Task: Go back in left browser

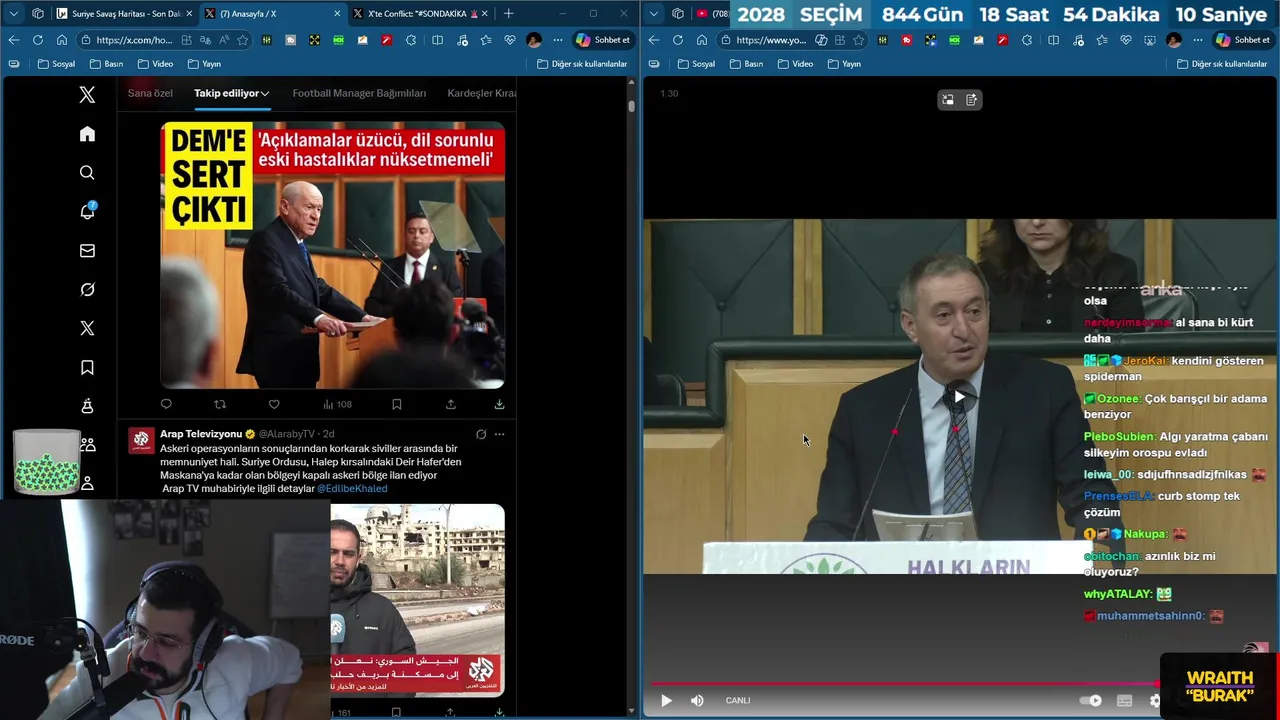Action: click(x=13, y=40)
